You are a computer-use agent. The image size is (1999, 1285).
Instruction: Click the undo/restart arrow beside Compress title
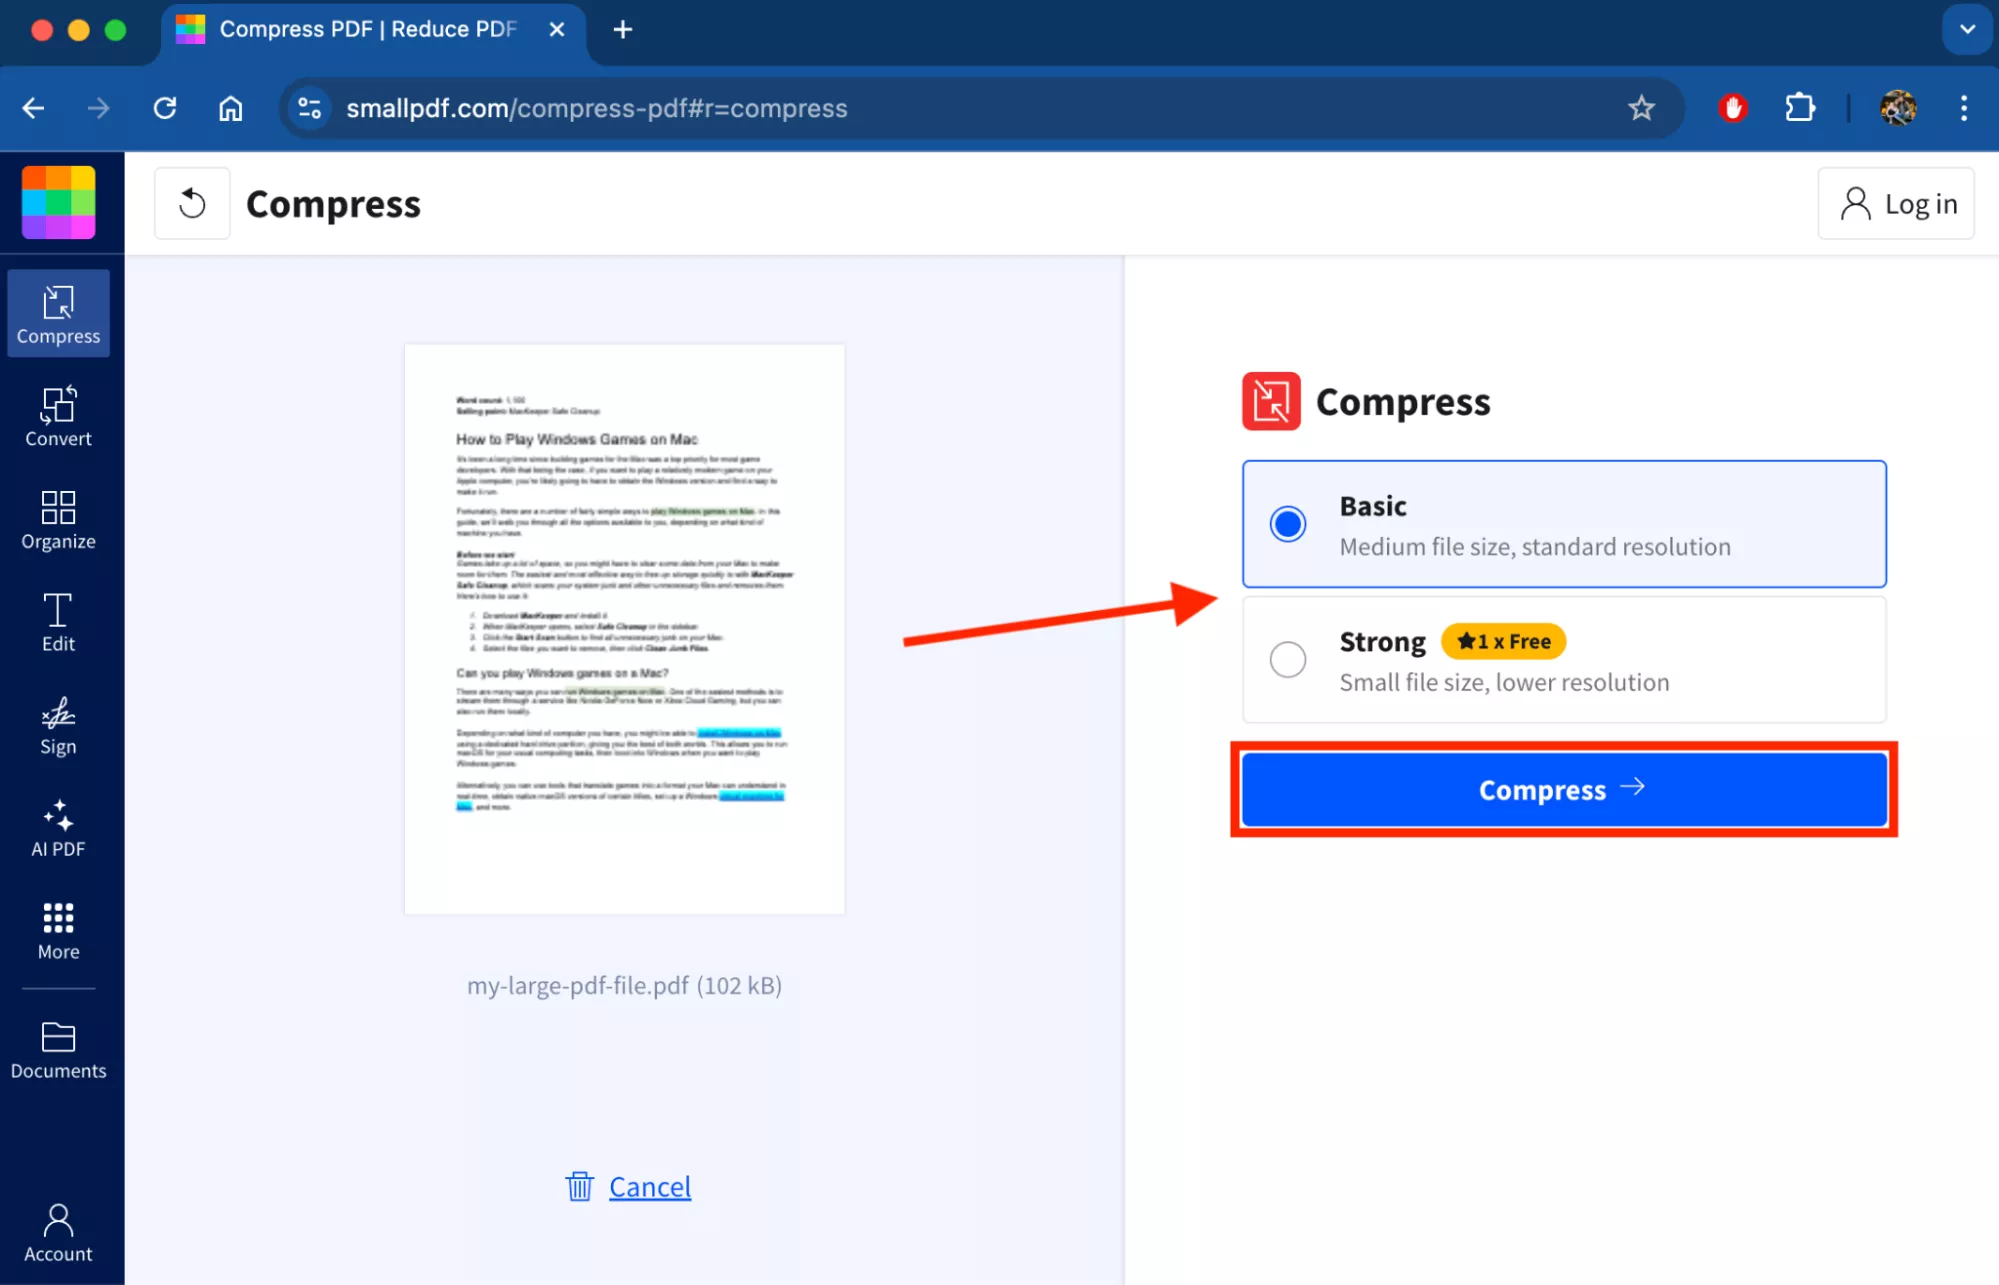pos(192,204)
